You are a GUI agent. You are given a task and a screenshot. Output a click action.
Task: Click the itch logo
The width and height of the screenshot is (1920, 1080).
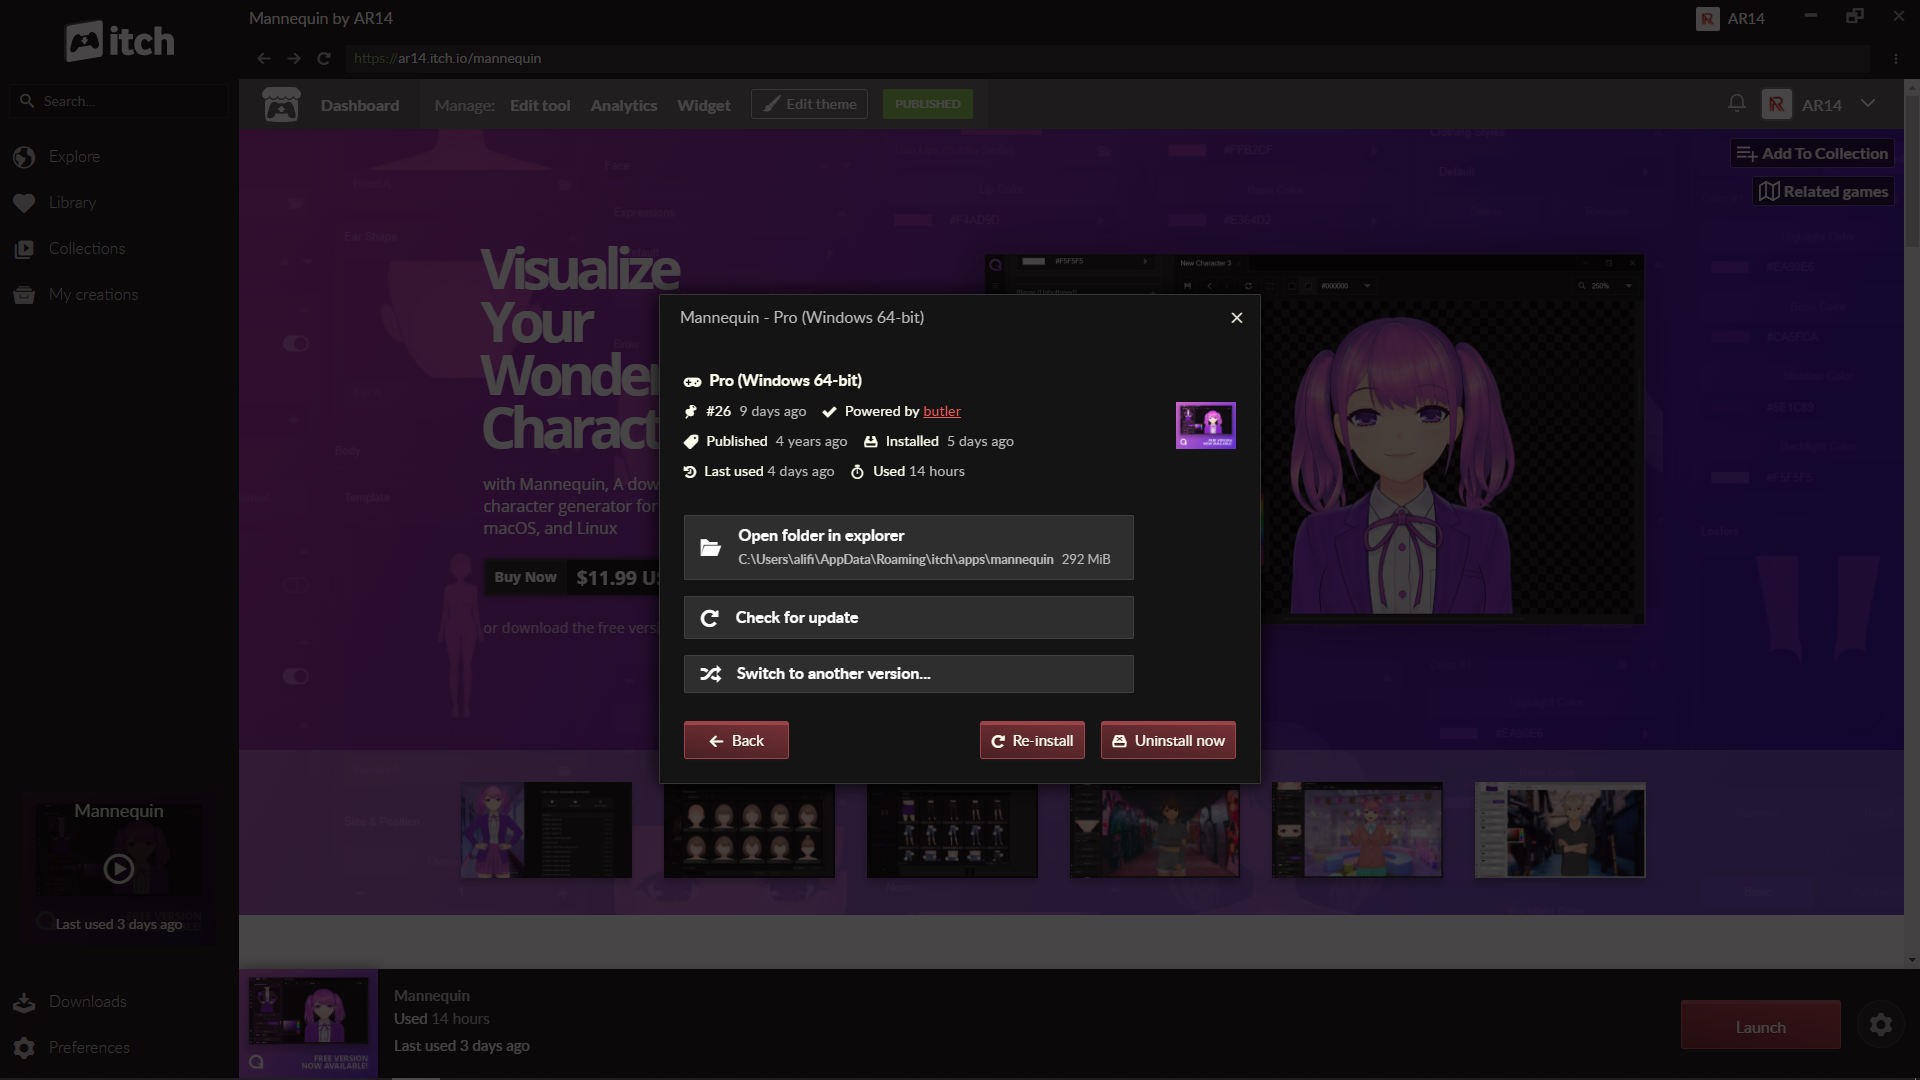coord(119,41)
